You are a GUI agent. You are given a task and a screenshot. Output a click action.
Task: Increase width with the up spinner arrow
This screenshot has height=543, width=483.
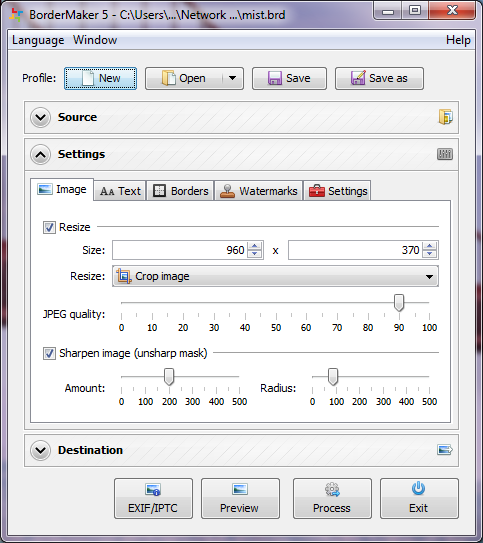[x=255, y=246]
